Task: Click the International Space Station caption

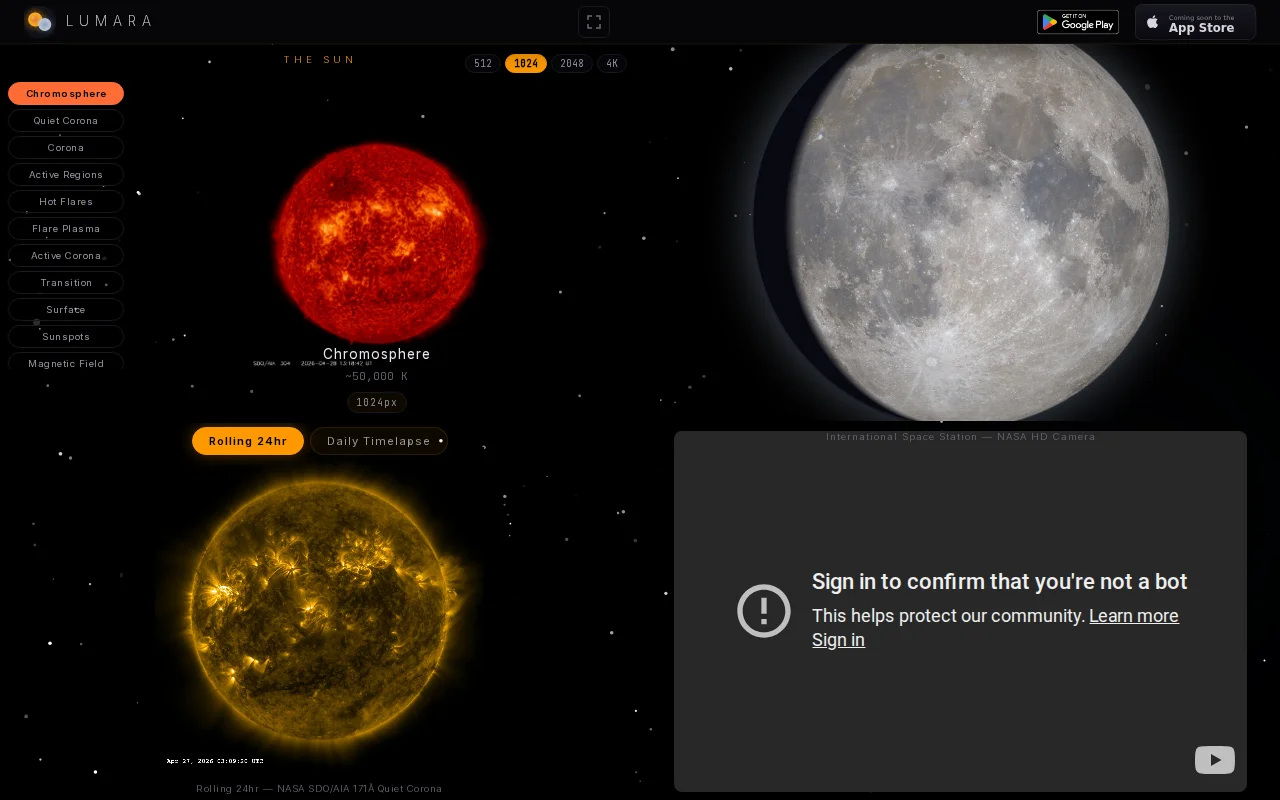Action: click(x=960, y=437)
